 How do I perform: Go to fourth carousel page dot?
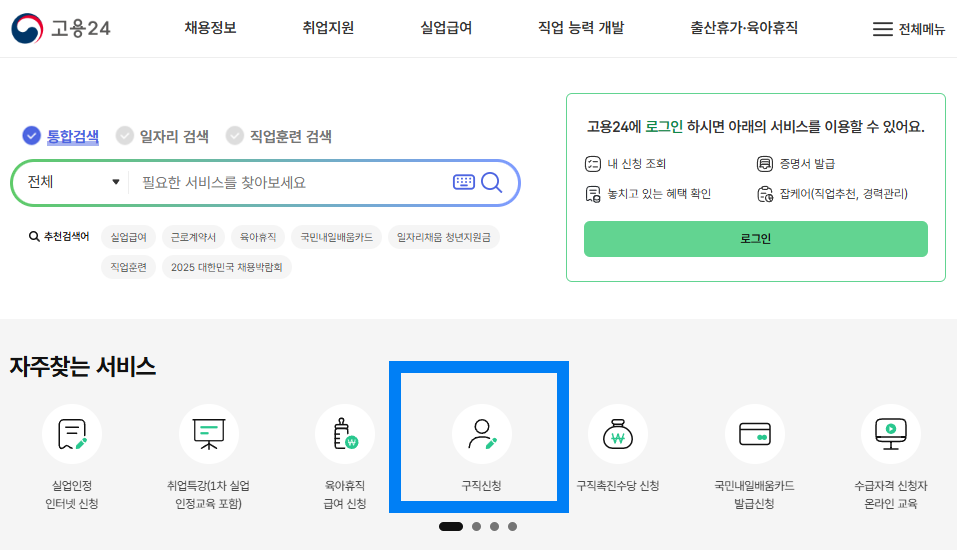[x=513, y=526]
